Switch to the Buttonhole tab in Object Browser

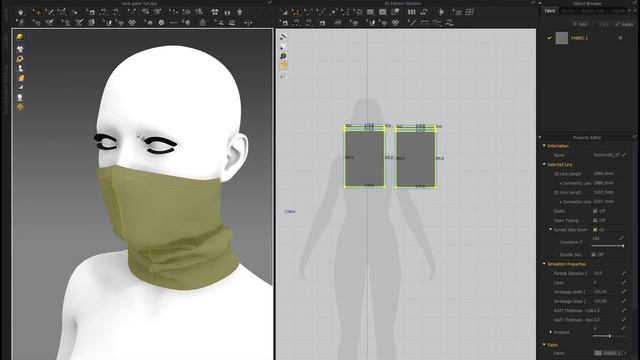click(593, 11)
